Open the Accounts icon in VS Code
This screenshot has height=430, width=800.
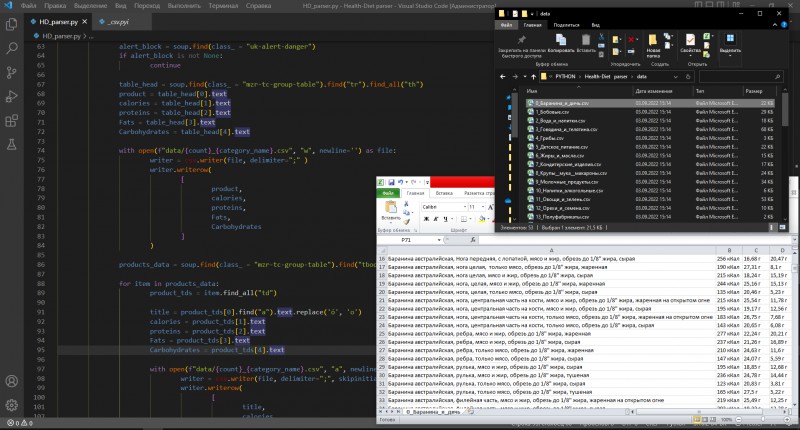click(x=11, y=381)
